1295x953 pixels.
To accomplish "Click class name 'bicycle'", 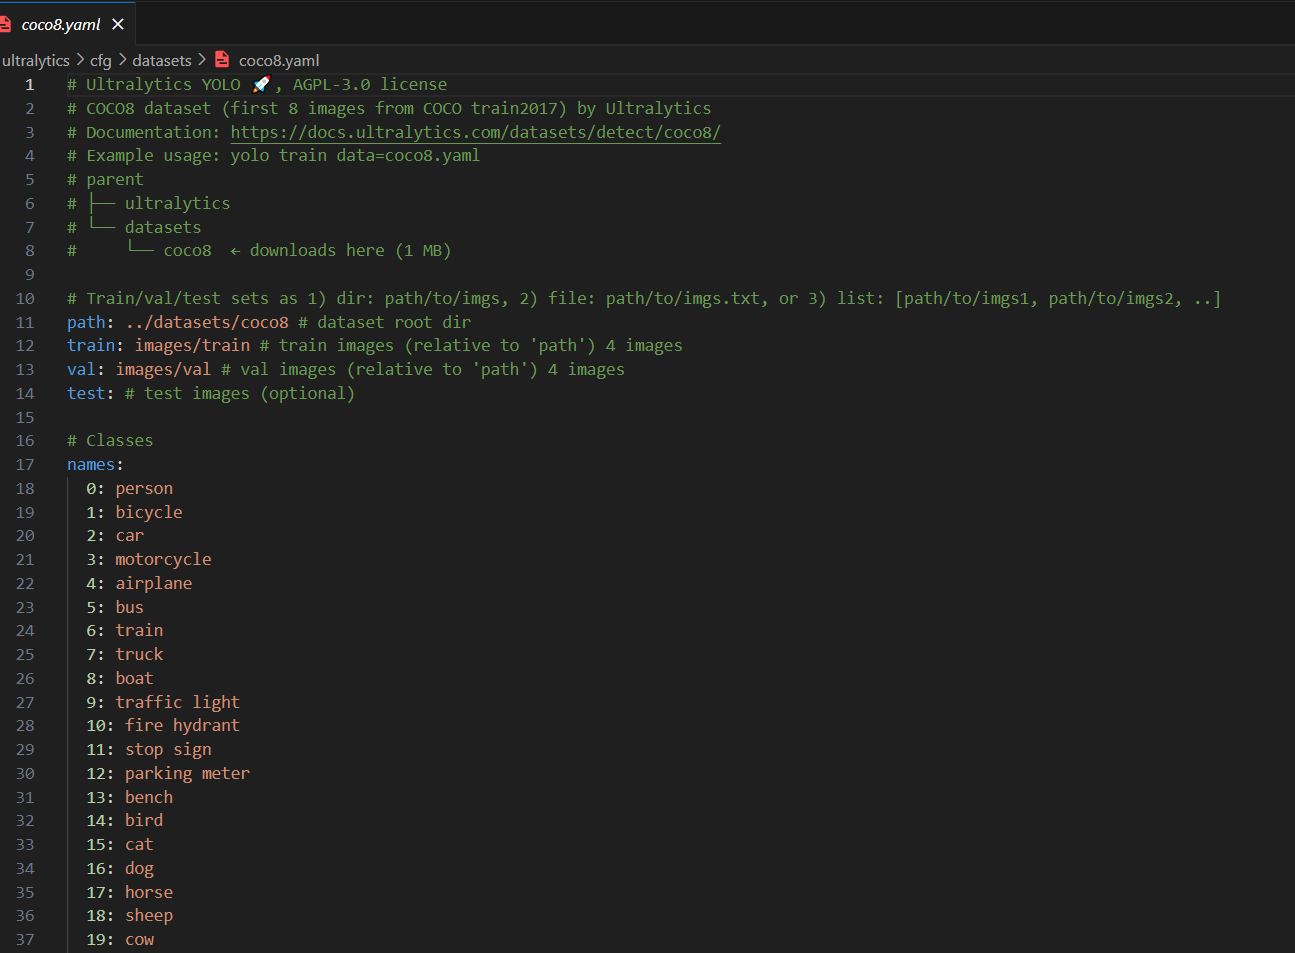I will (x=149, y=513).
